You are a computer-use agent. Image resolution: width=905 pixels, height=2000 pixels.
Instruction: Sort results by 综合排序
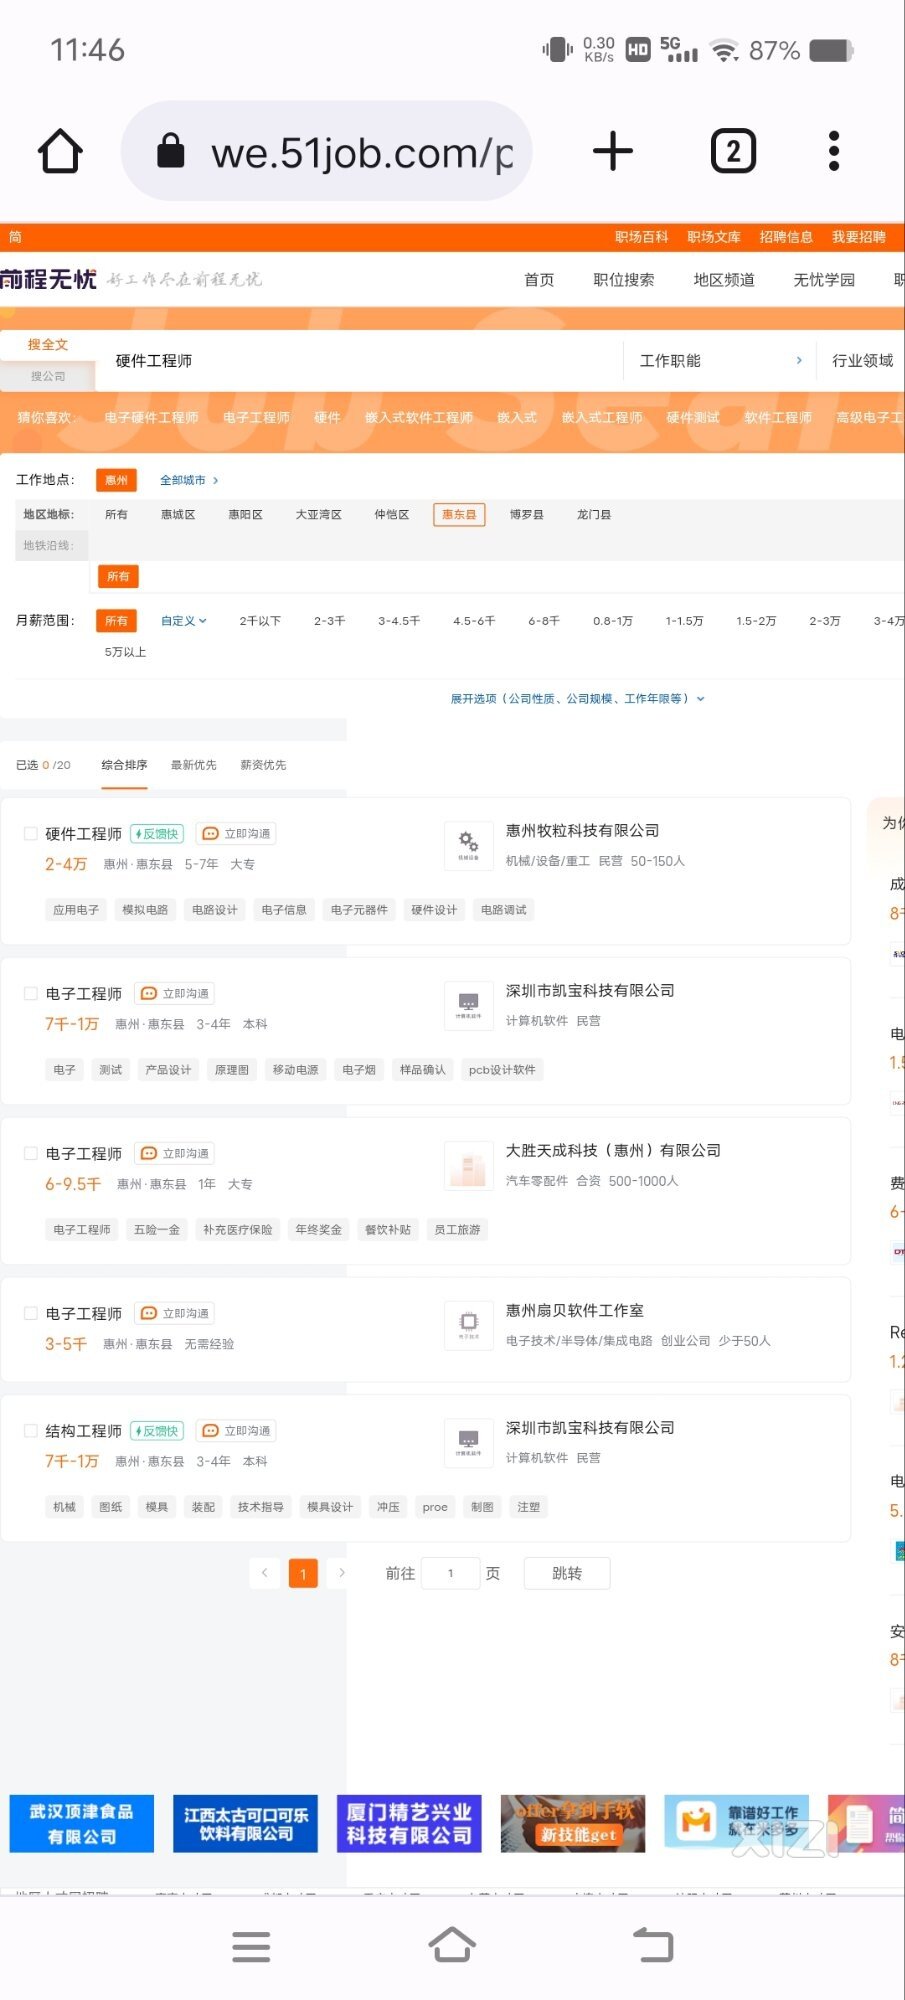coord(124,765)
